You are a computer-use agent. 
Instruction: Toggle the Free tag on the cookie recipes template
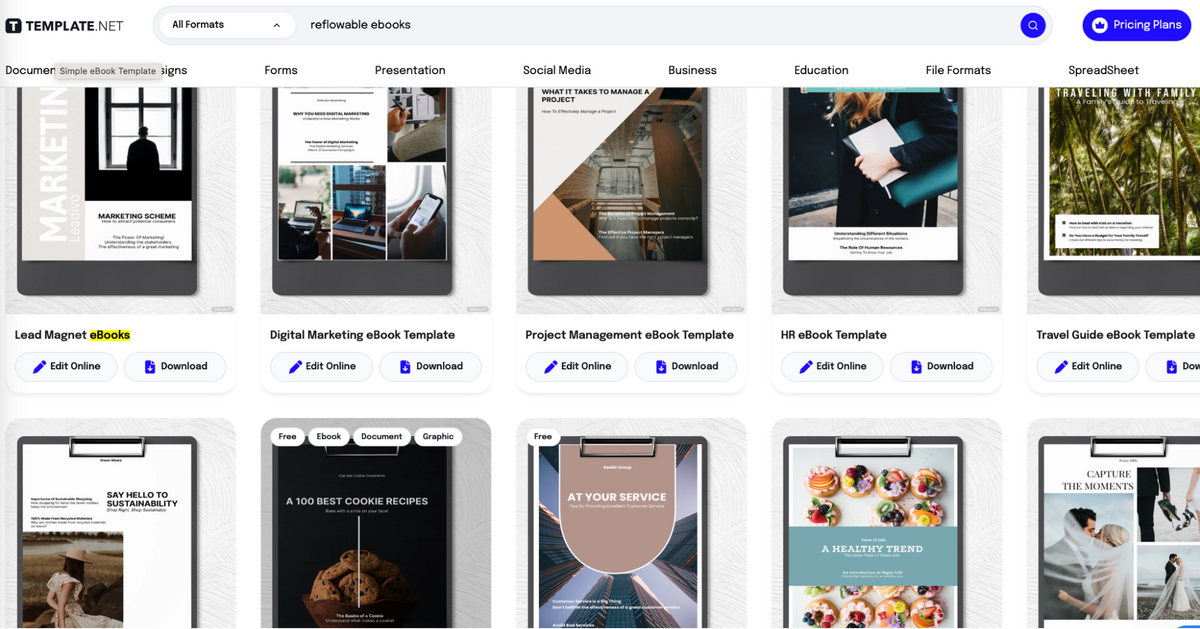(287, 436)
